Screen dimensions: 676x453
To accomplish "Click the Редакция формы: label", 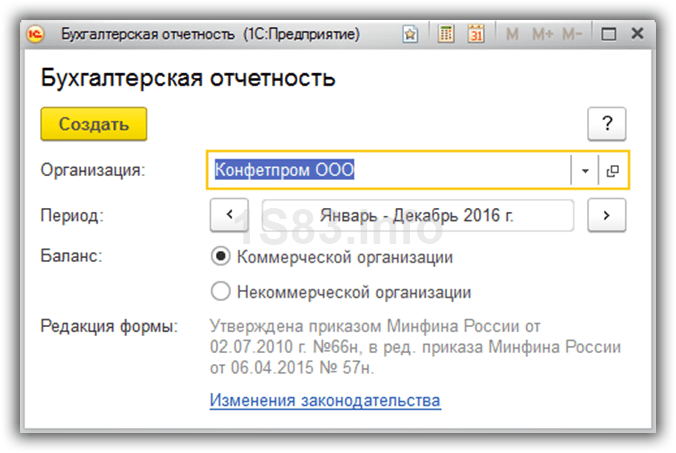I will click(109, 326).
